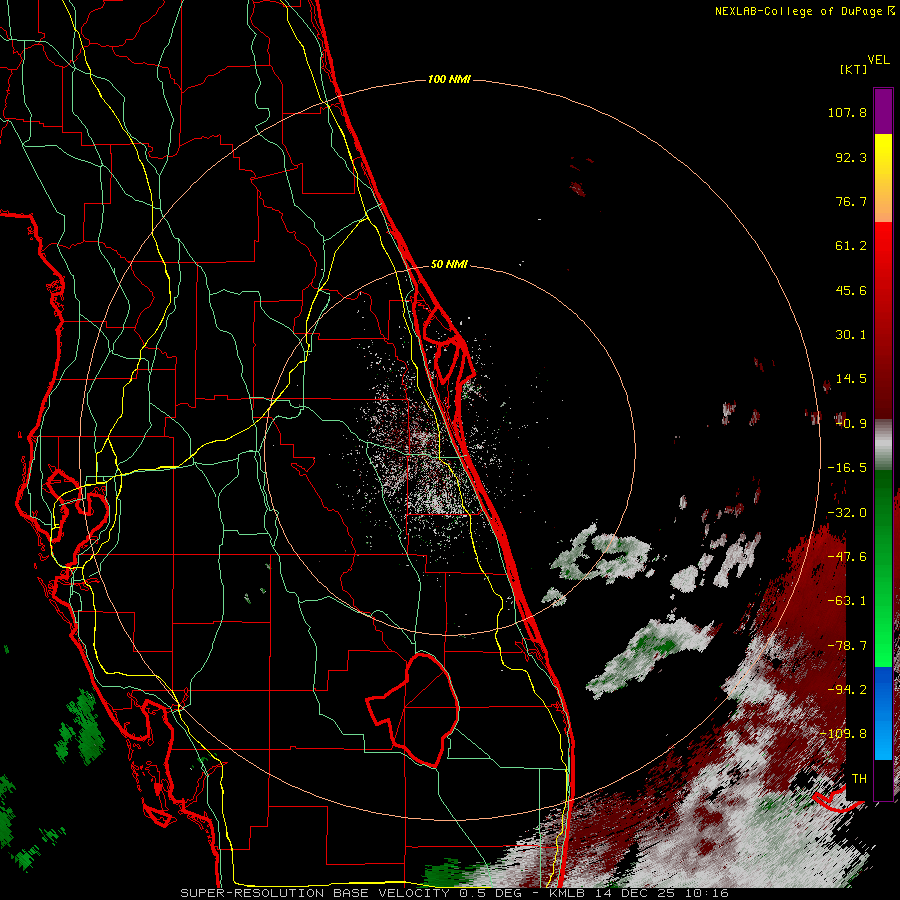900x900 pixels.
Task: Pick the yellow-orange segment of the color bar
Action: click(x=883, y=178)
